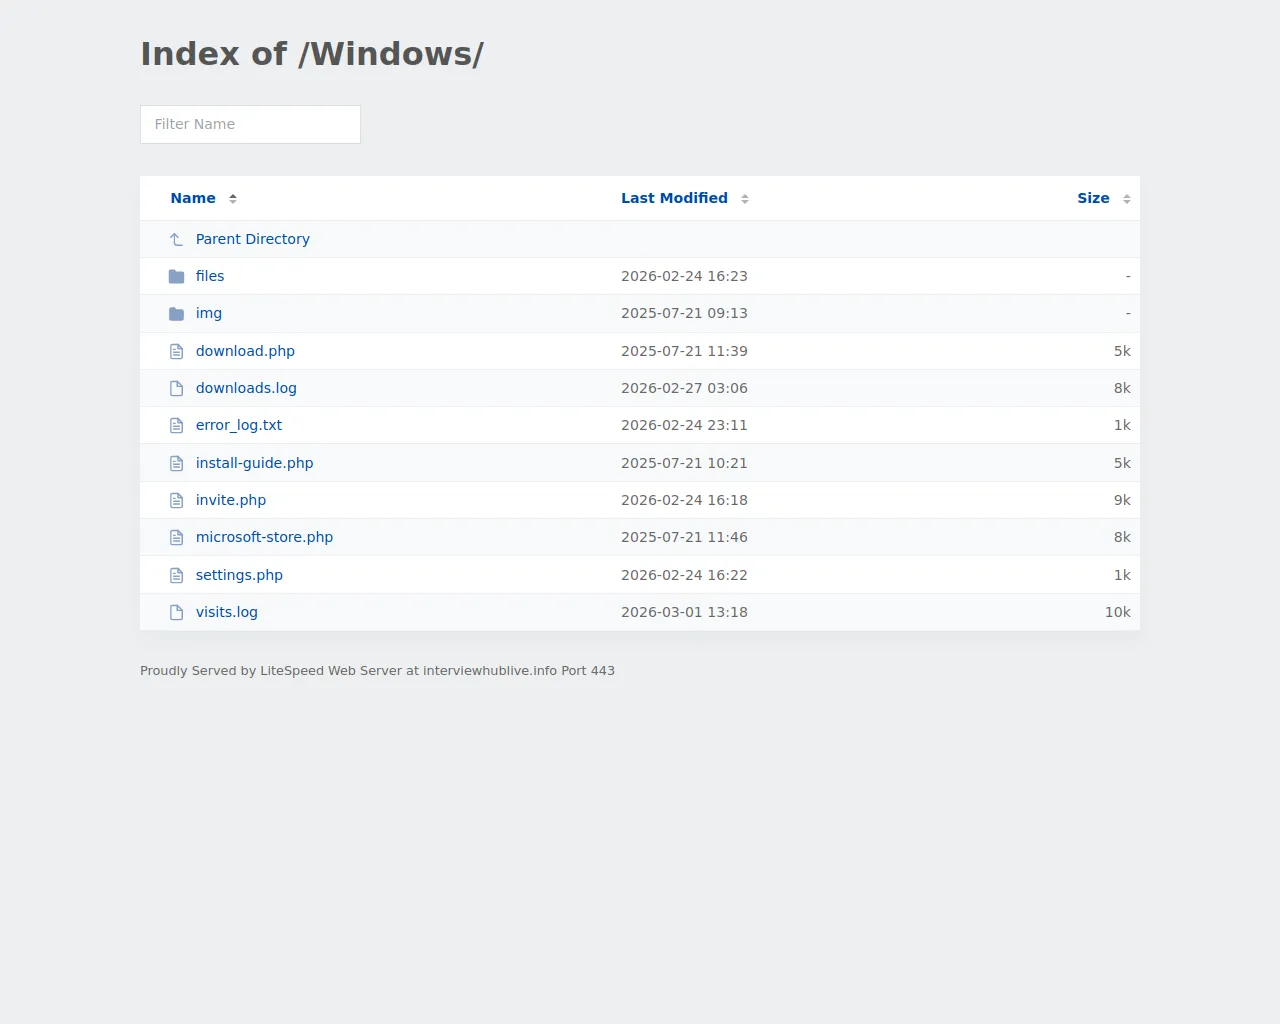Click the Parent Directory up-arrow icon
1280x1024 pixels.
click(x=176, y=239)
